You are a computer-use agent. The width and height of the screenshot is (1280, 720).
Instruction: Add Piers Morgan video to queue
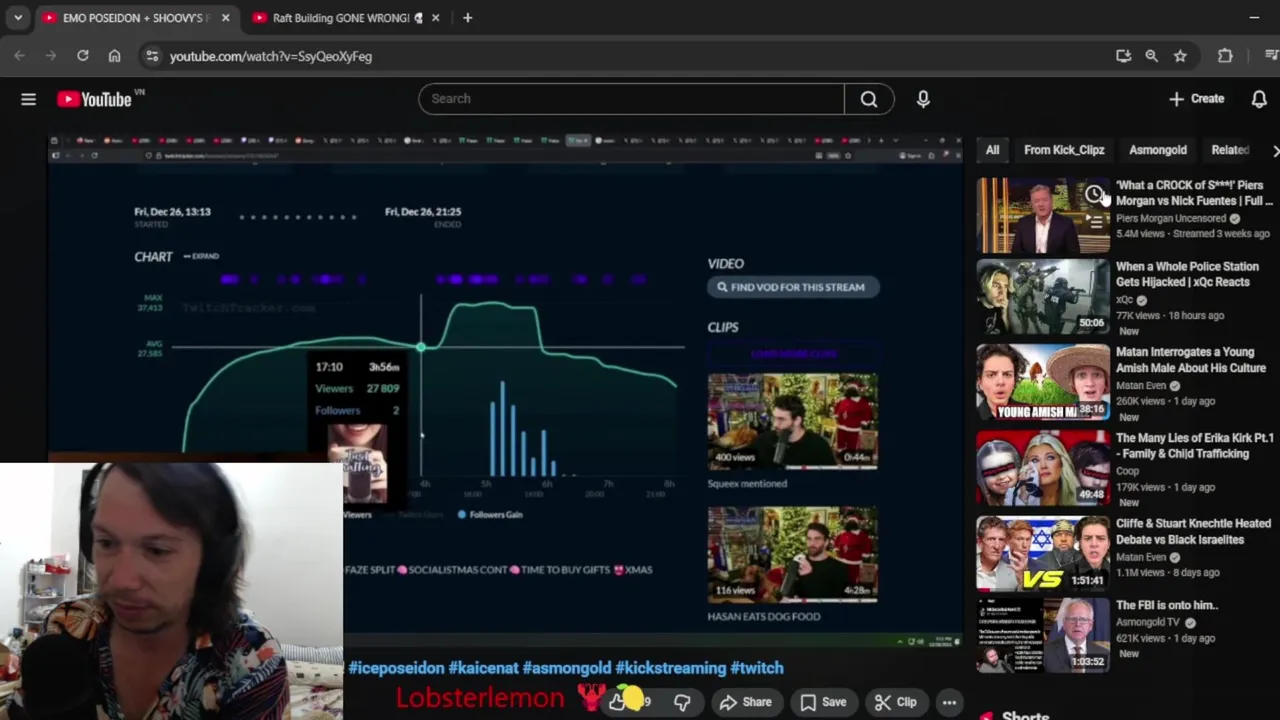point(1095,222)
